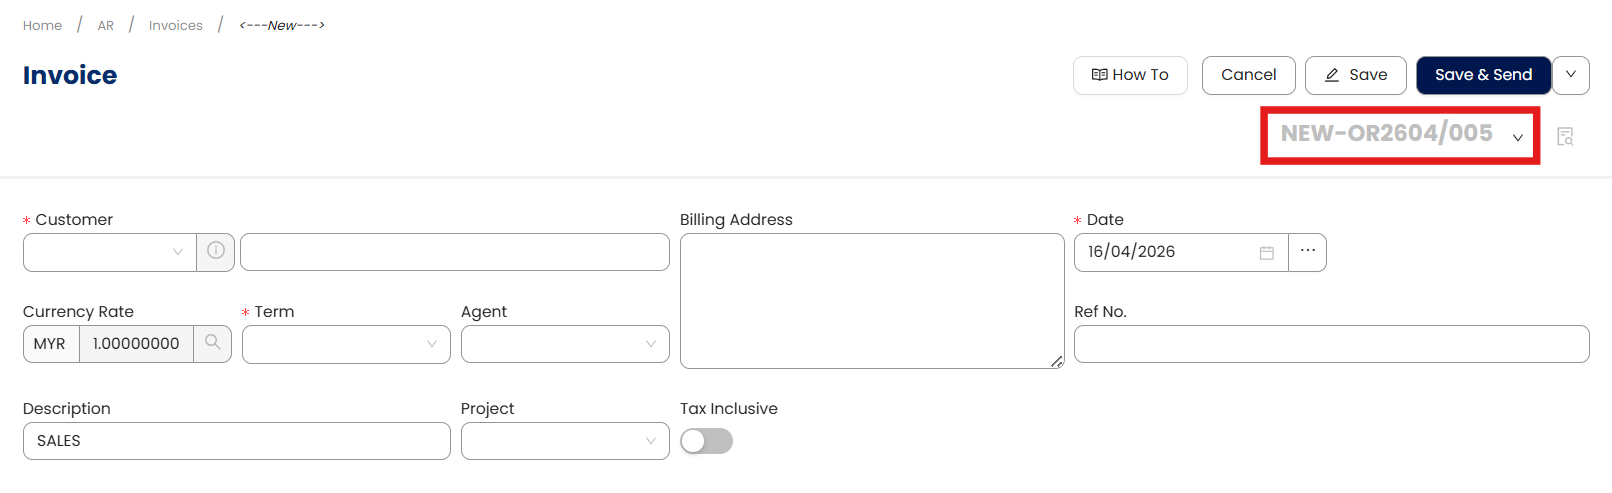Click the currency rate search icon
Viewport: 1612px width, 493px height.
[x=212, y=343]
